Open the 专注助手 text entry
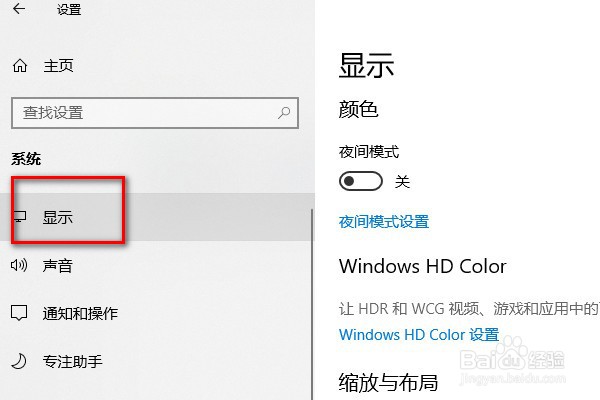Image resolution: width=600 pixels, height=400 pixels. tap(72, 361)
